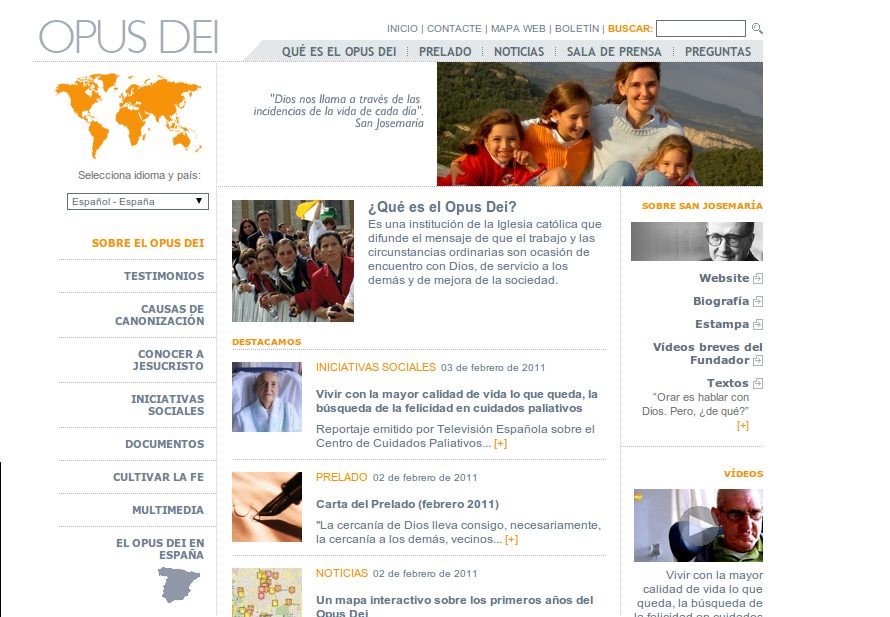Open the NOTICIAS article category label
This screenshot has width=890, height=617.
click(x=342, y=573)
